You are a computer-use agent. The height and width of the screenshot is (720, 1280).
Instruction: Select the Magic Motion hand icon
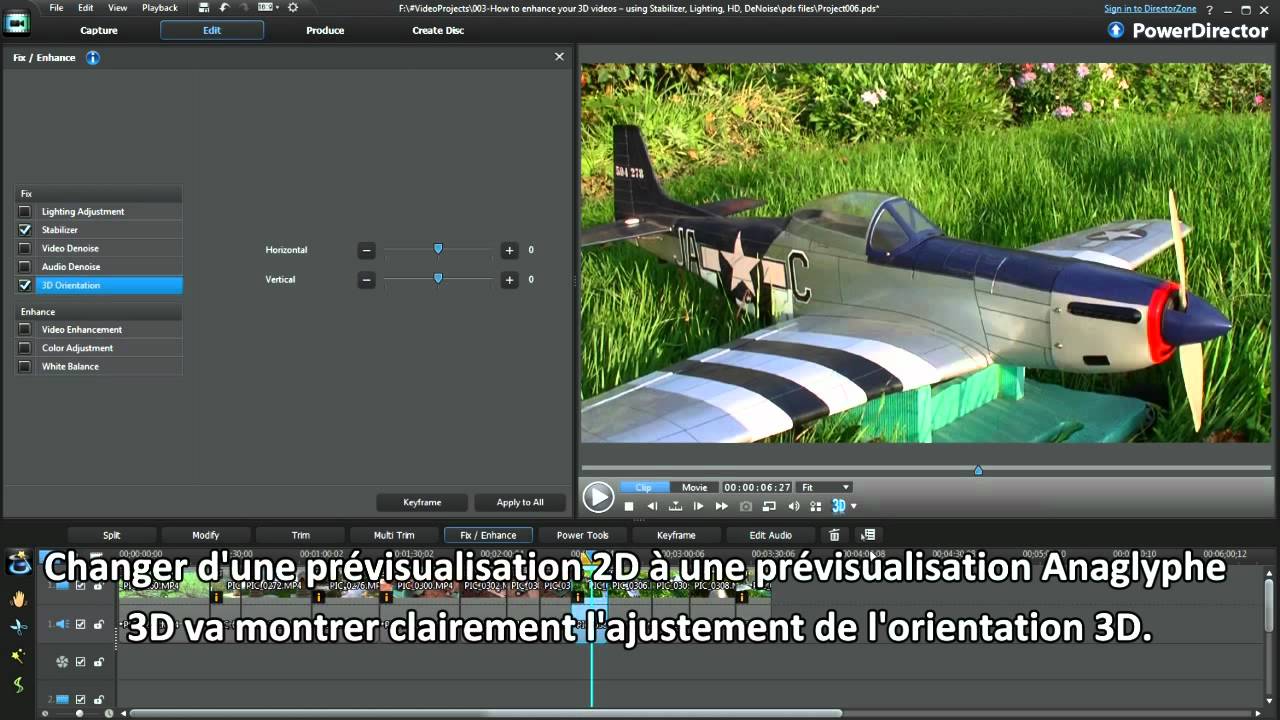(18, 598)
